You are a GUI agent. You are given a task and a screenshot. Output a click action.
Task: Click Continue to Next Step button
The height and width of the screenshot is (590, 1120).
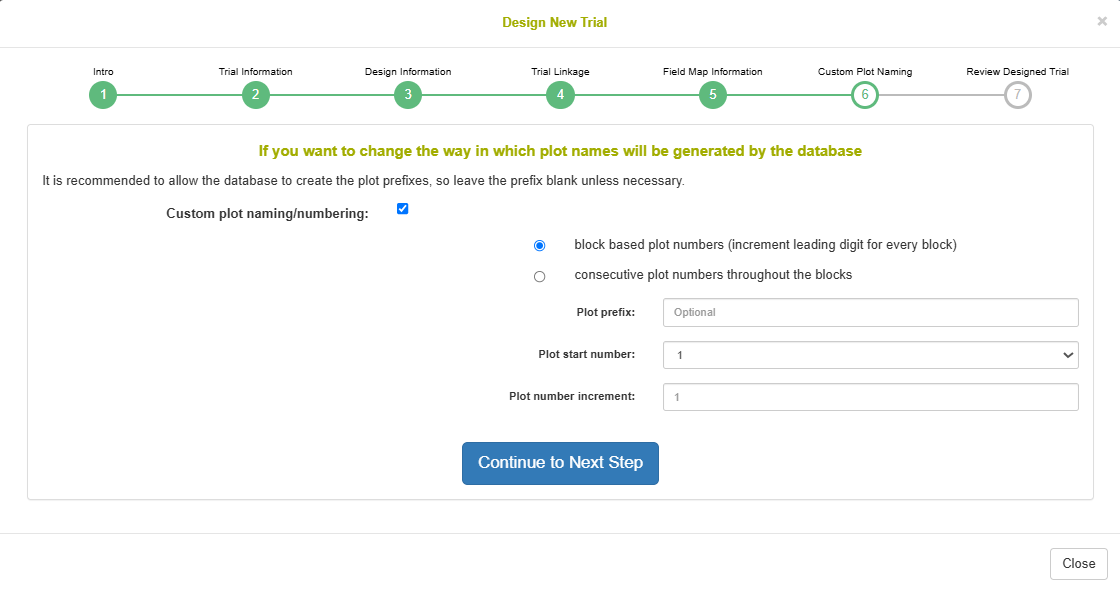coord(560,463)
